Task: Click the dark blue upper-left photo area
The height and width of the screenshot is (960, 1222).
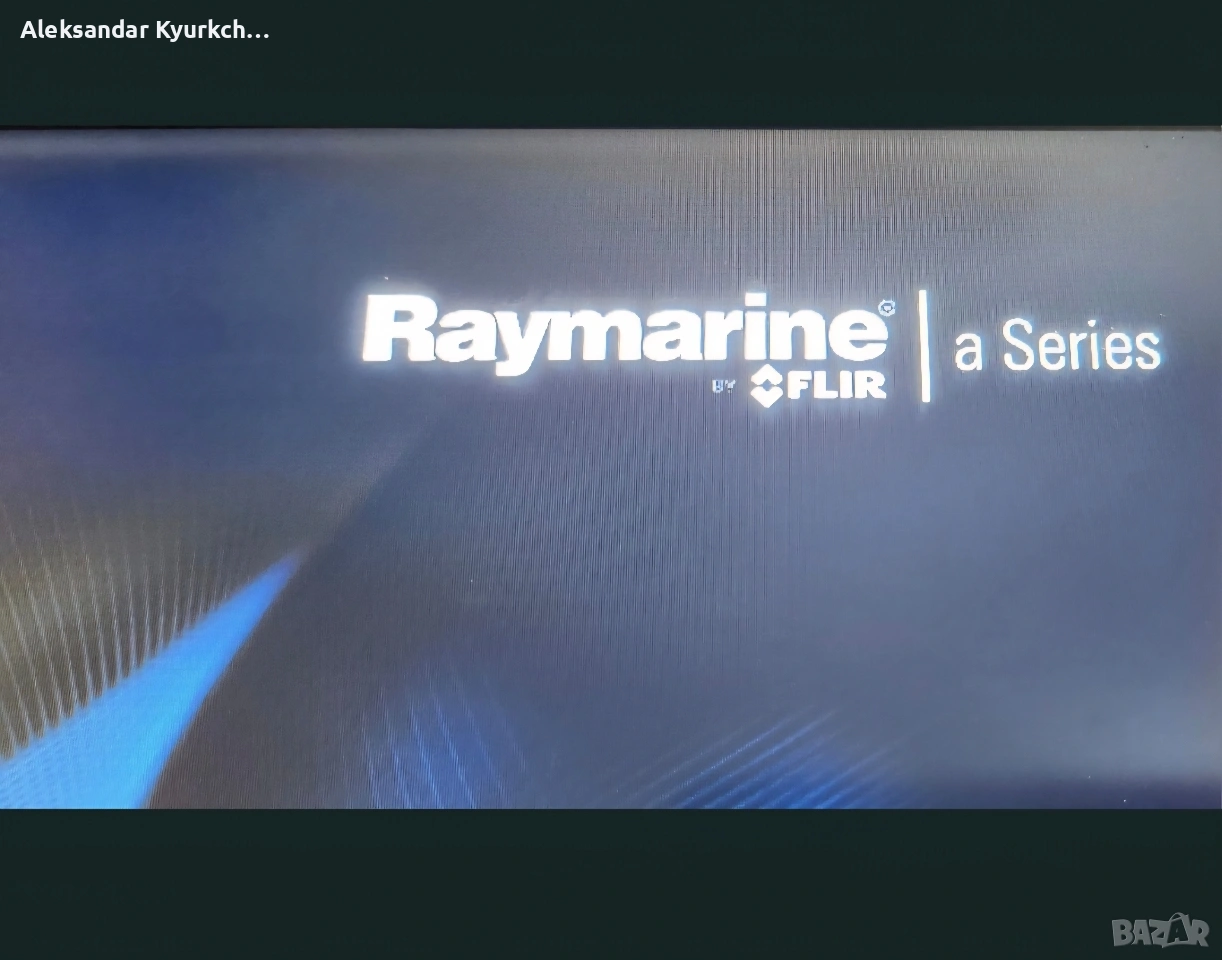Action: click(x=150, y=250)
